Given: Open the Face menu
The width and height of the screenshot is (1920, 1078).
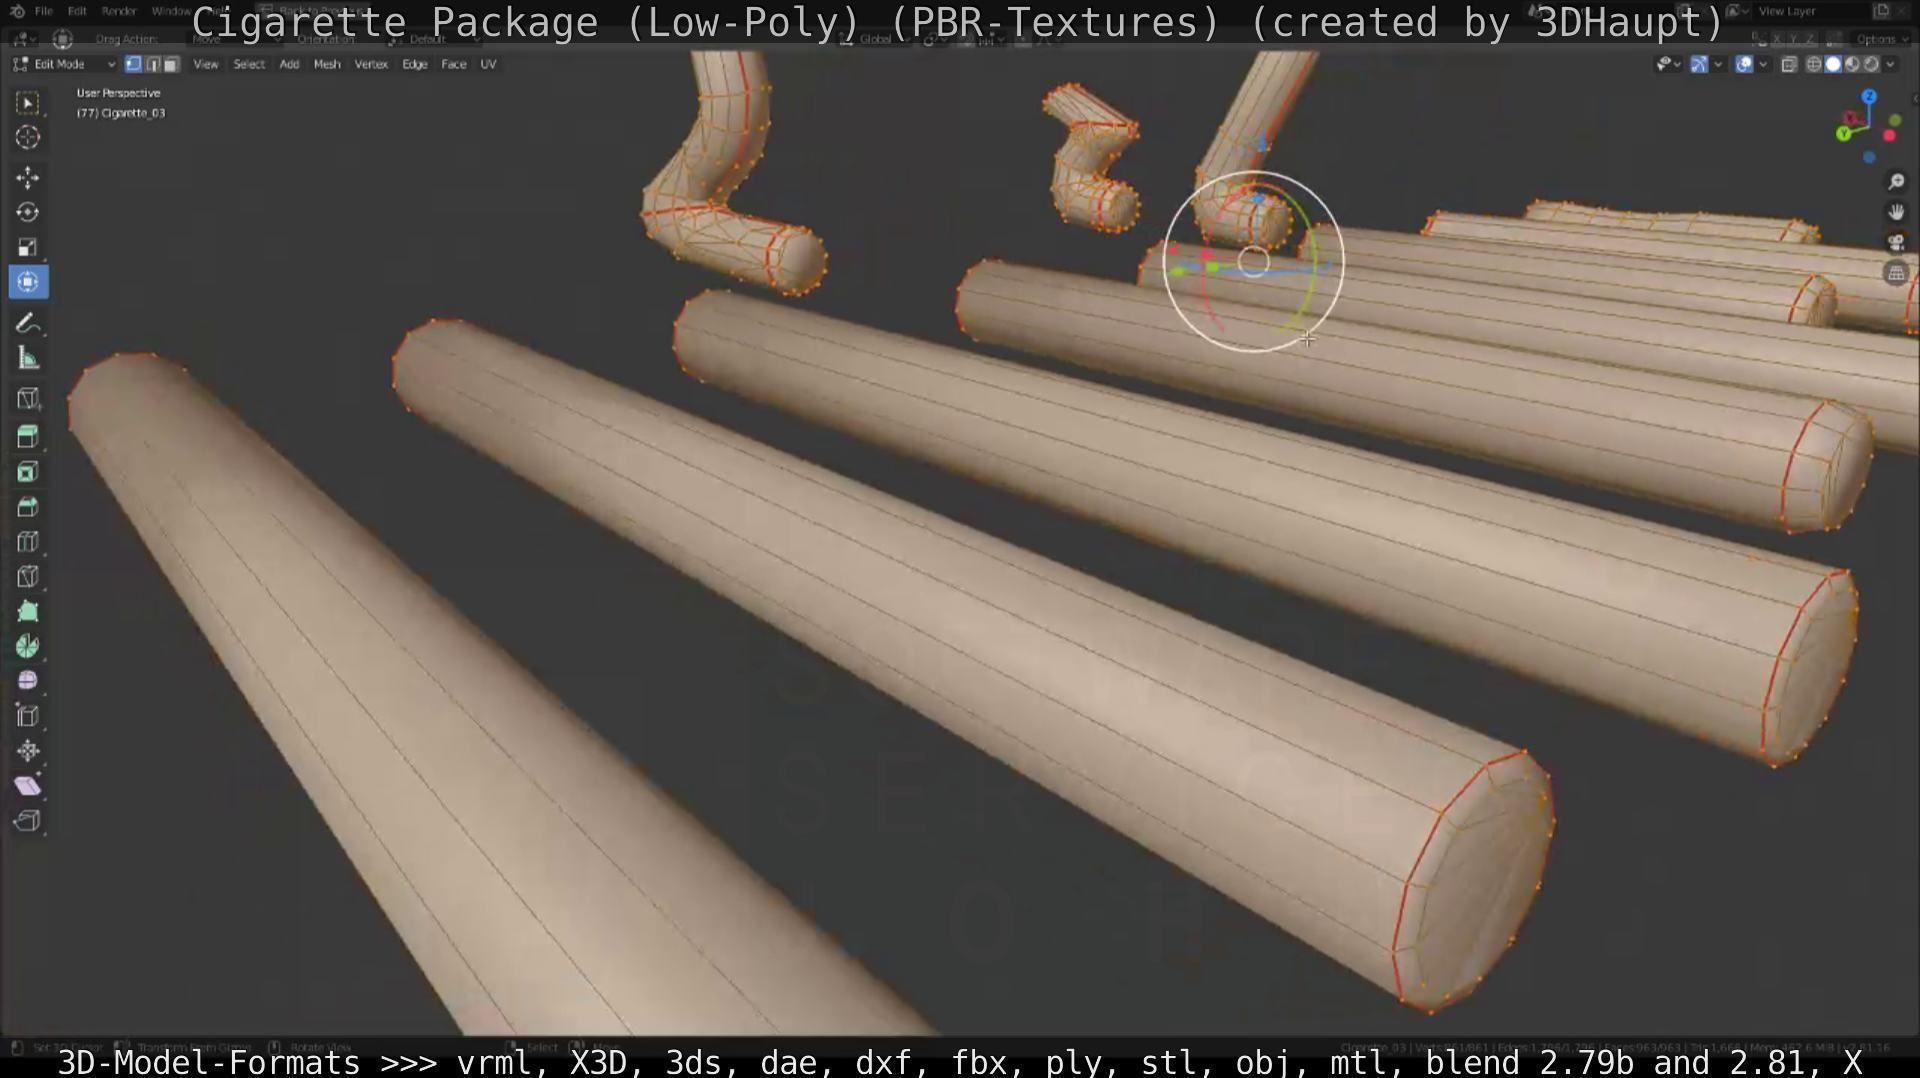Looking at the screenshot, I should tap(454, 64).
